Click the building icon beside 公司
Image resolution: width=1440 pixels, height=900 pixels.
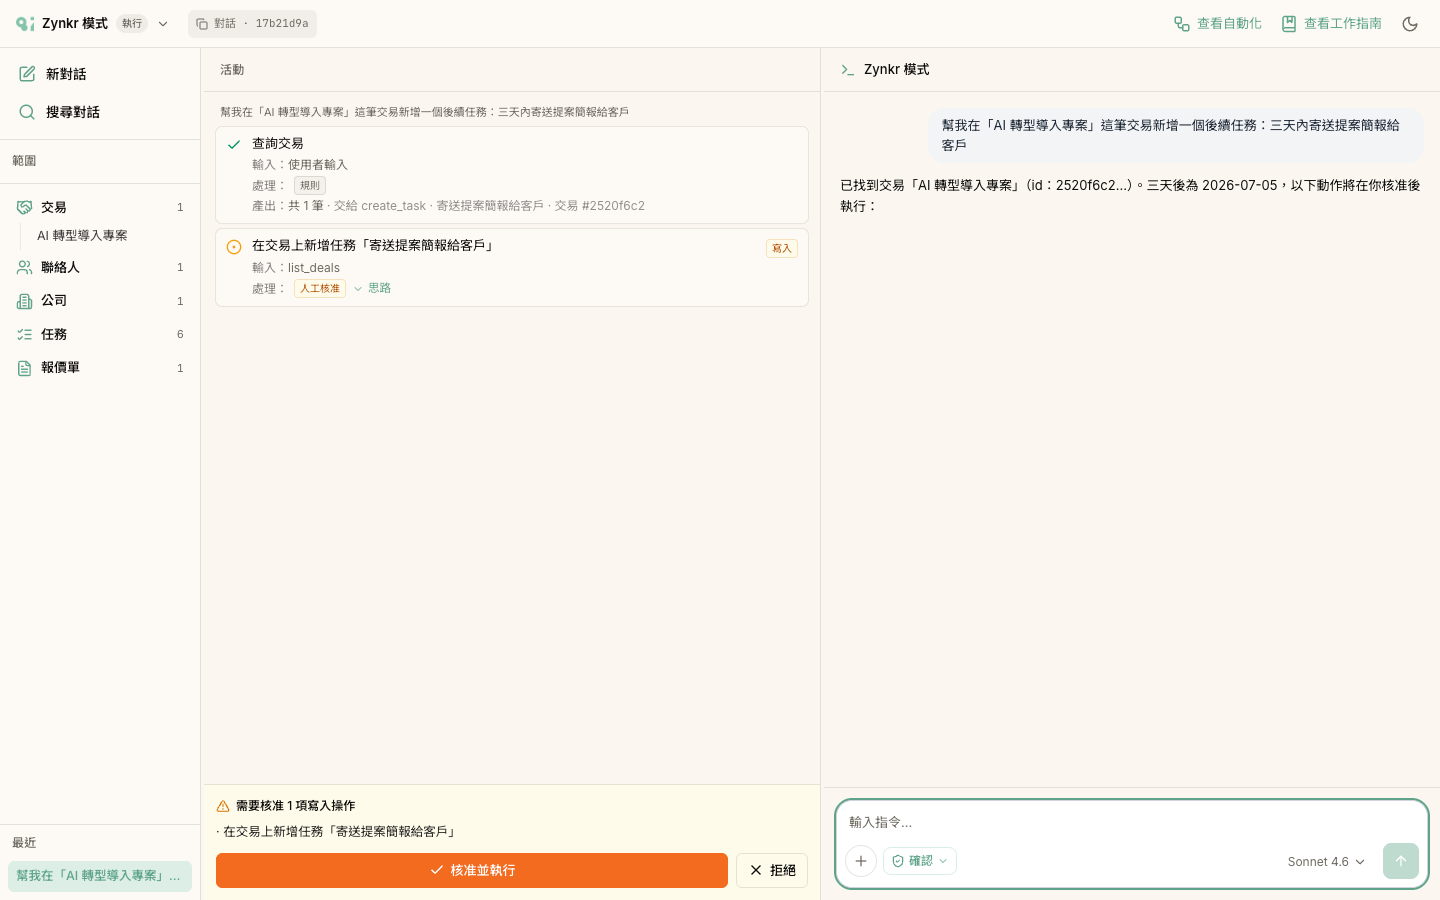(x=25, y=301)
